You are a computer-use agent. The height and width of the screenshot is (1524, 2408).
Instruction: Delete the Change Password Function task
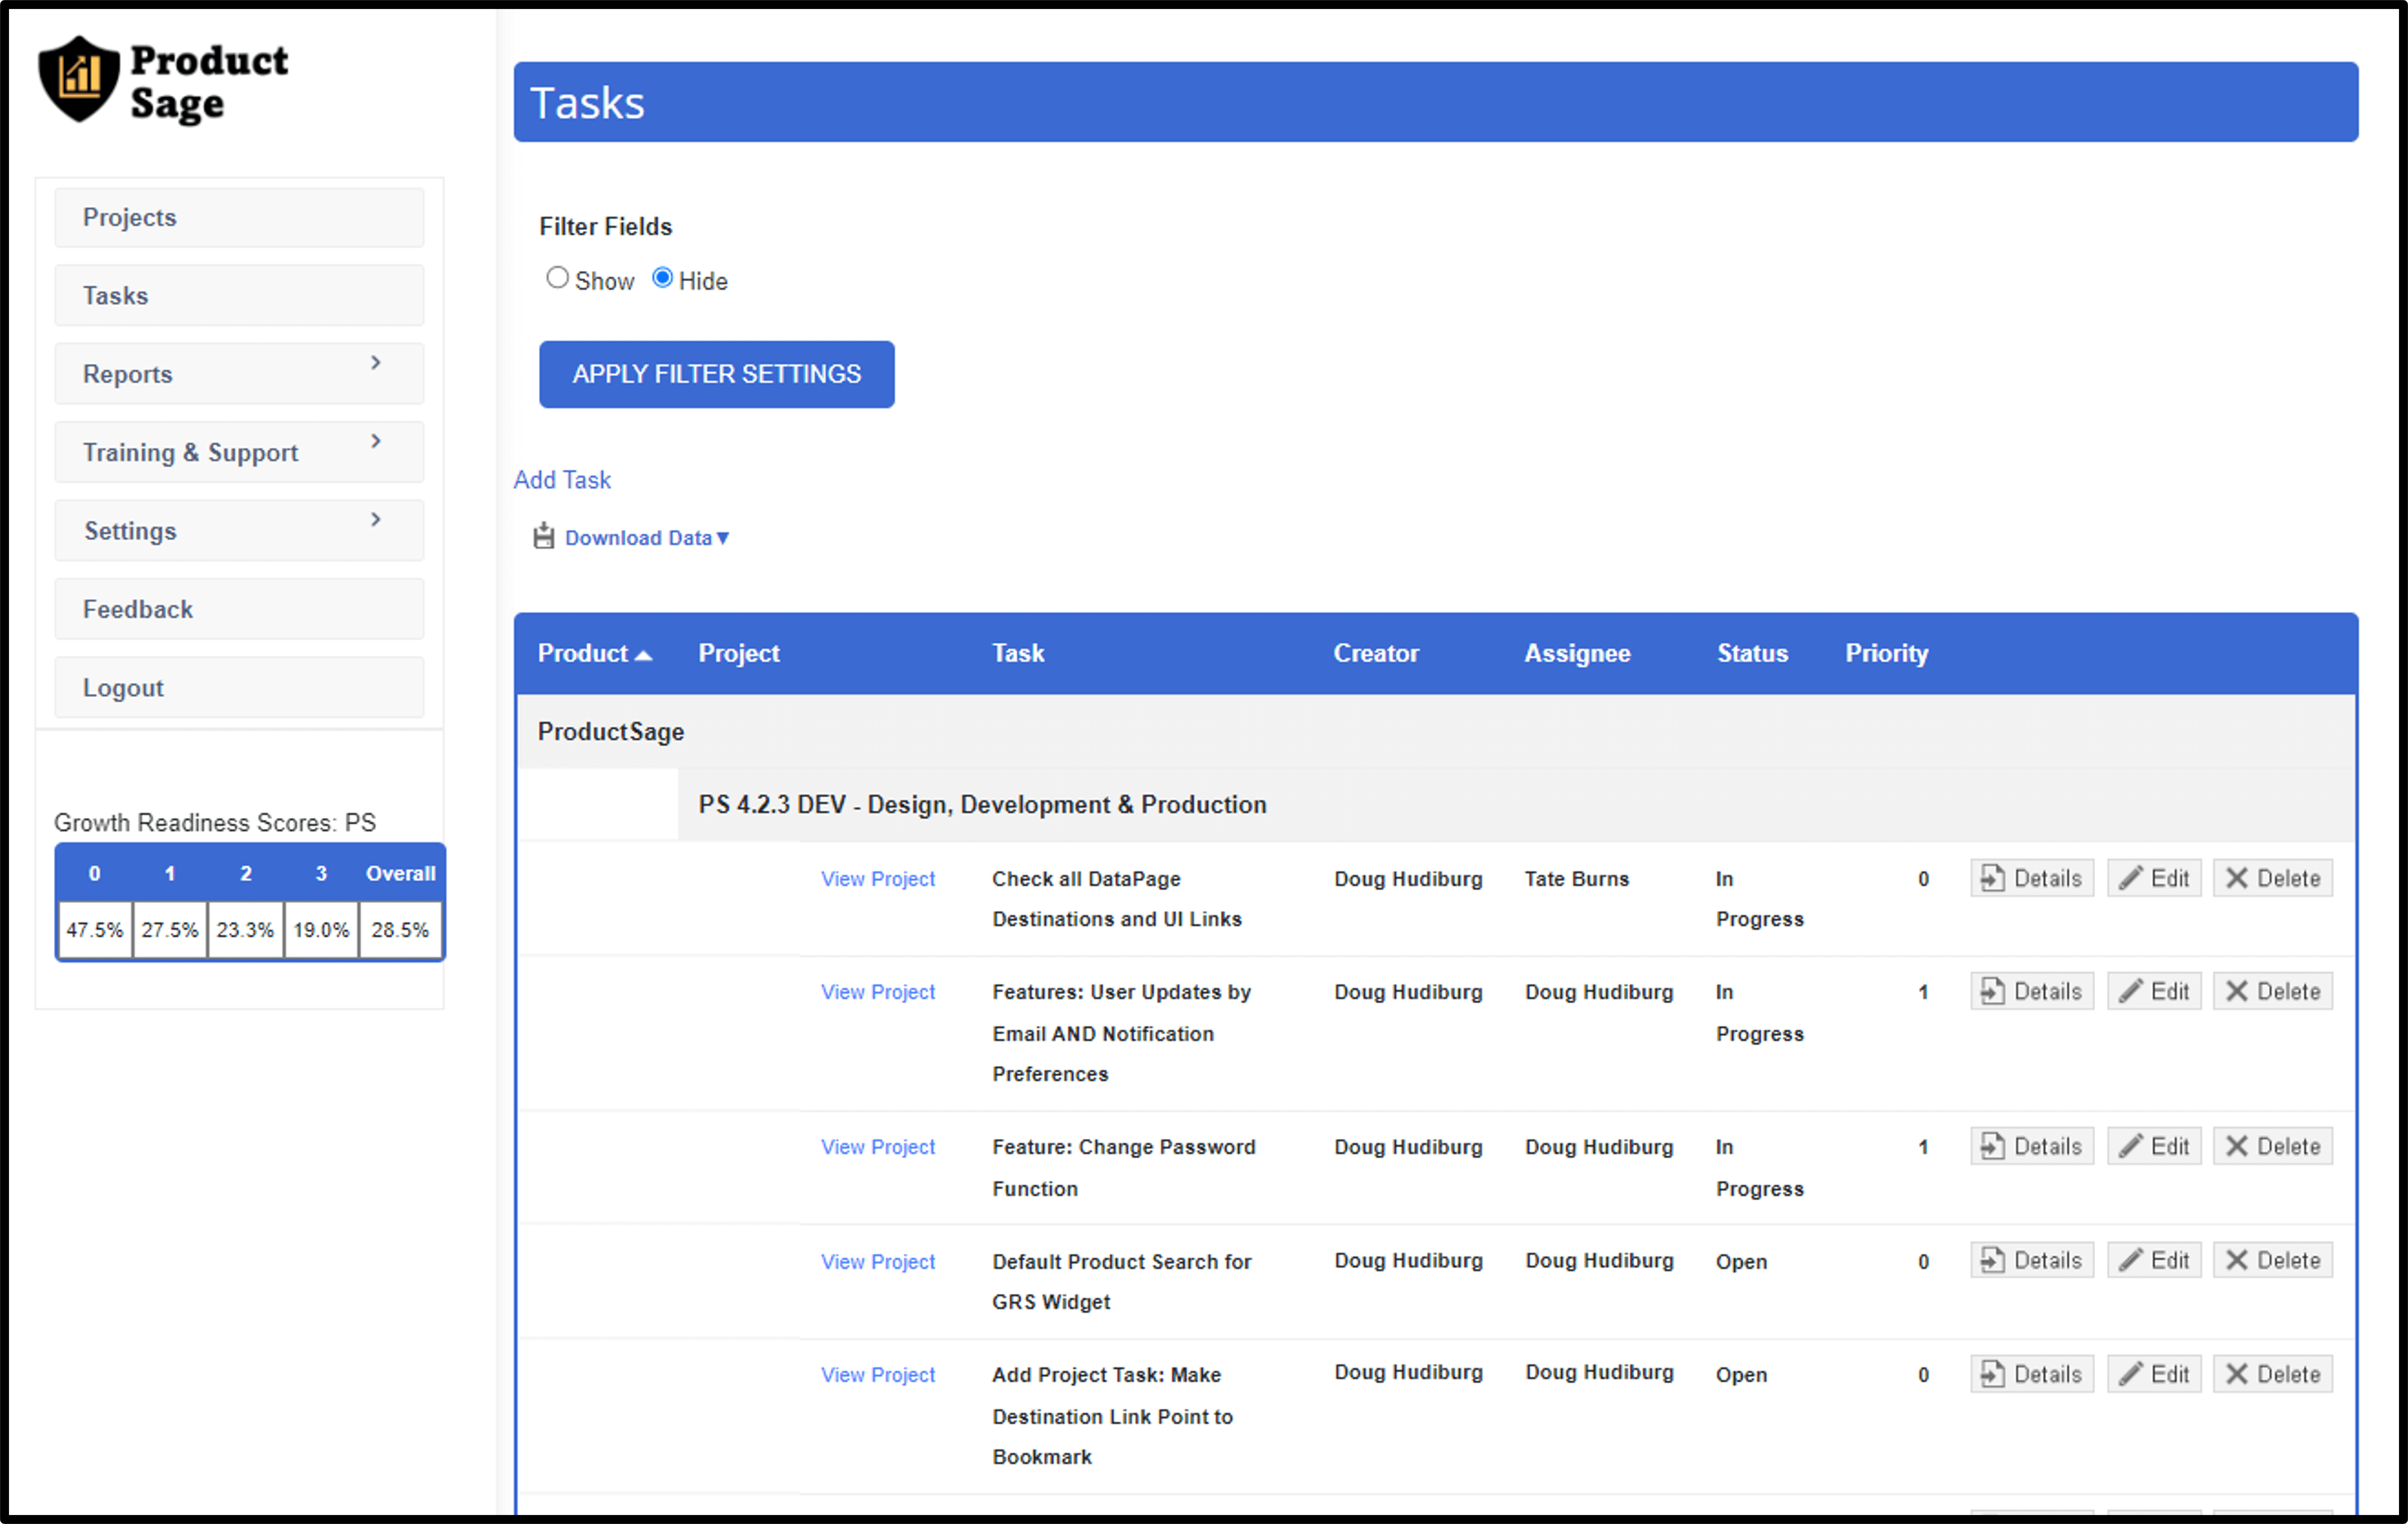2273,1146
